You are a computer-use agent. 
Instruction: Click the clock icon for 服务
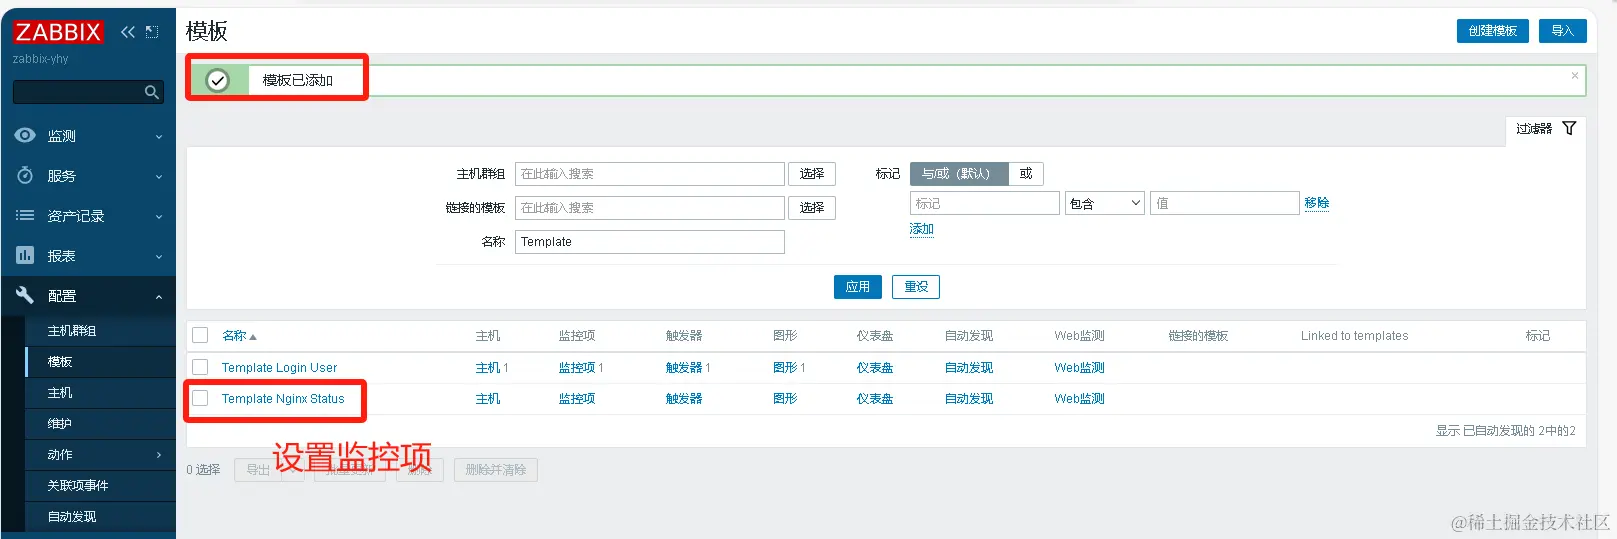(25, 175)
